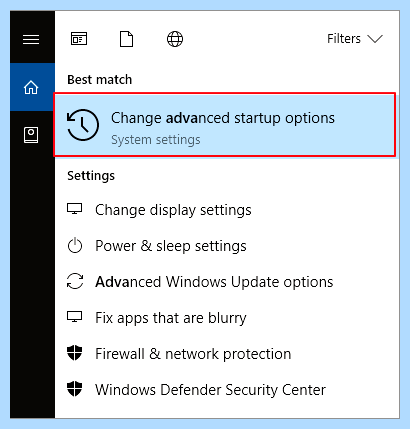Open Windows Defender Security Center
Viewport: 410px width, 429px height.
227,390
